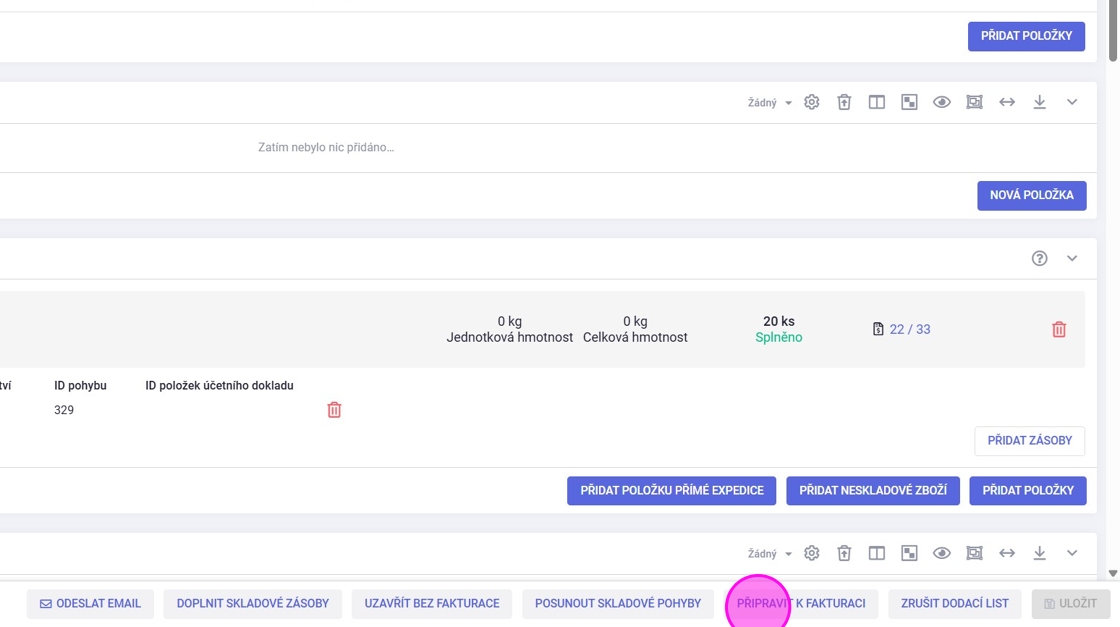1120x627 pixels.
Task: Click PŘIPRAVIT K FAKTURACI button
Action: [x=801, y=603]
